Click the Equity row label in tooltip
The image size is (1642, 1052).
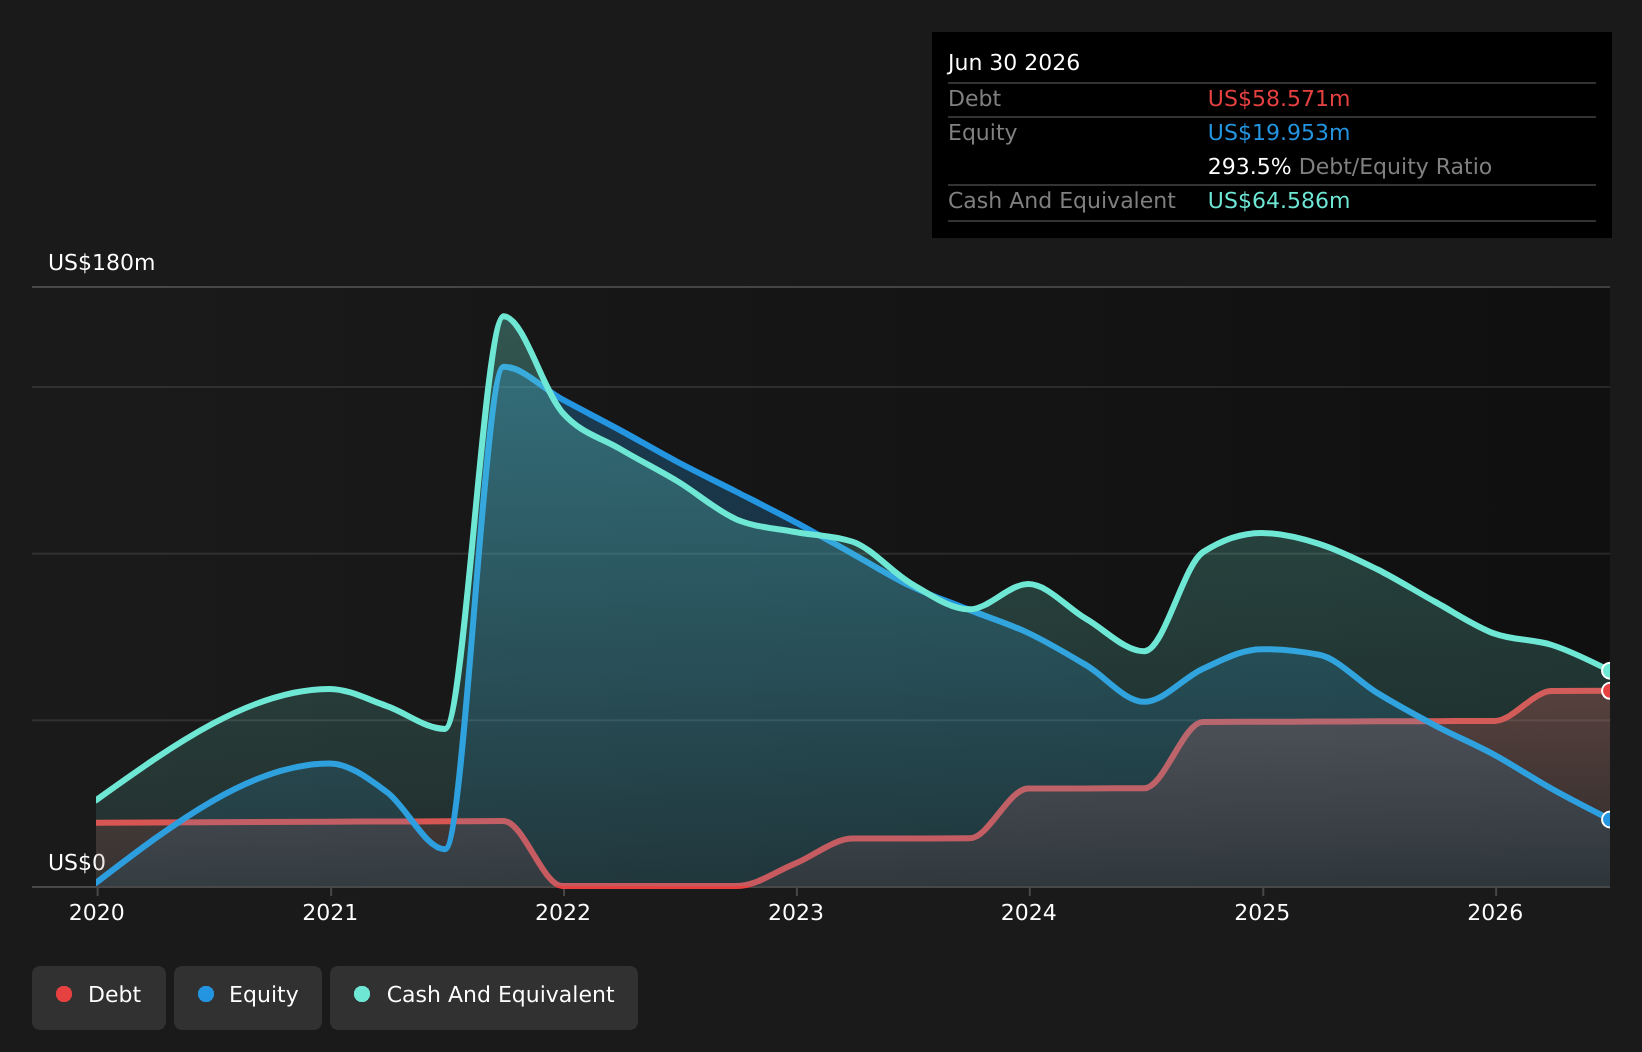pos(982,133)
